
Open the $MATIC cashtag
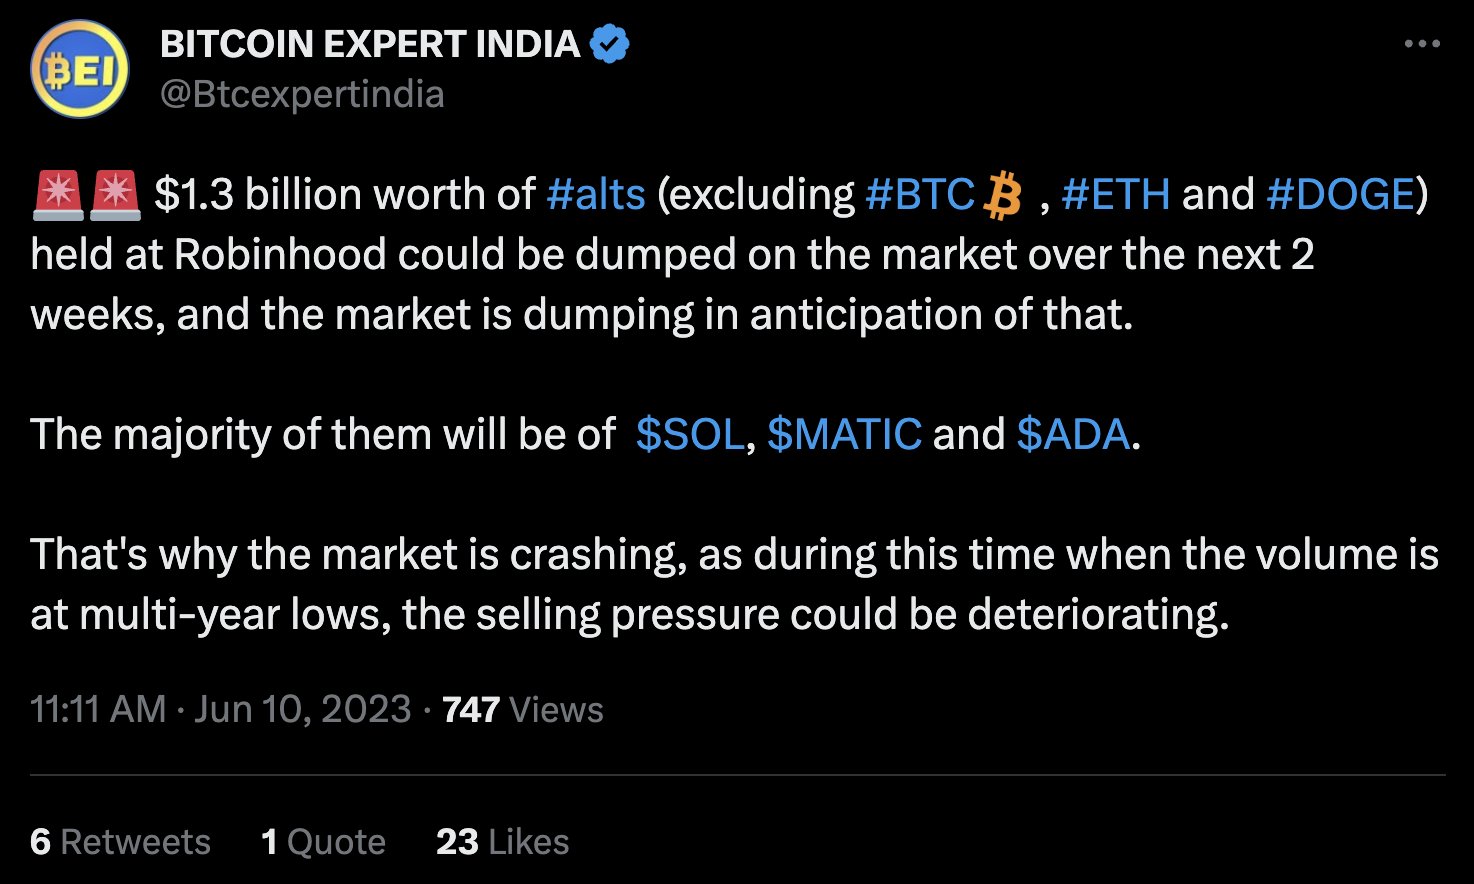point(844,434)
